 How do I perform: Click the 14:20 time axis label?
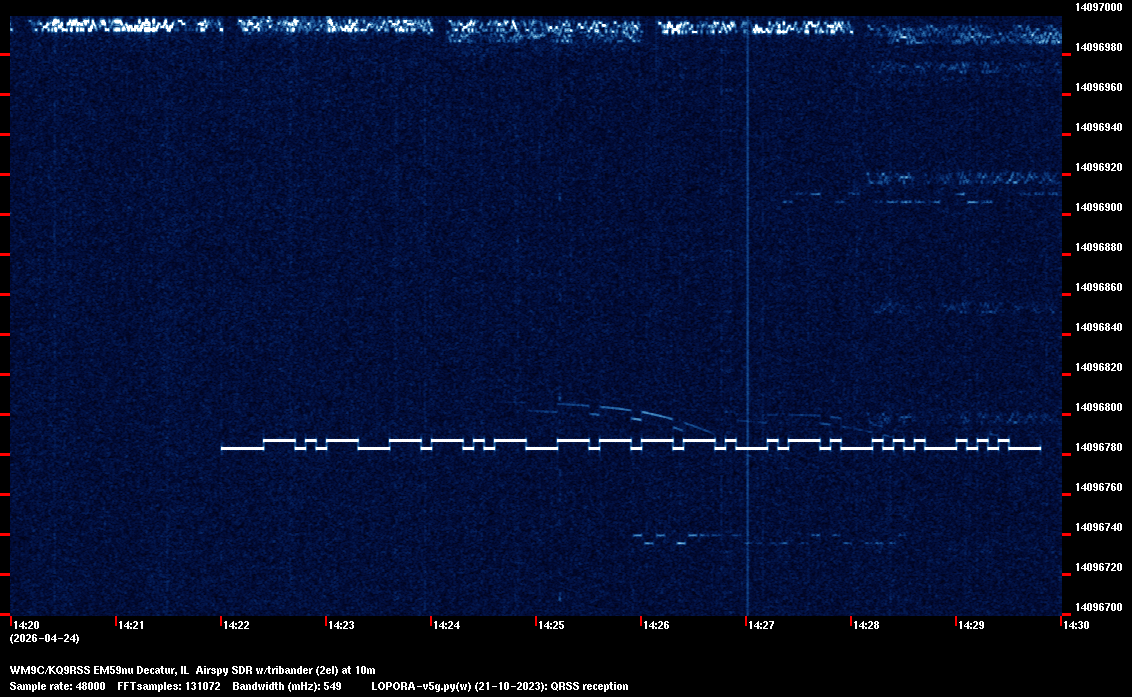click(25, 625)
